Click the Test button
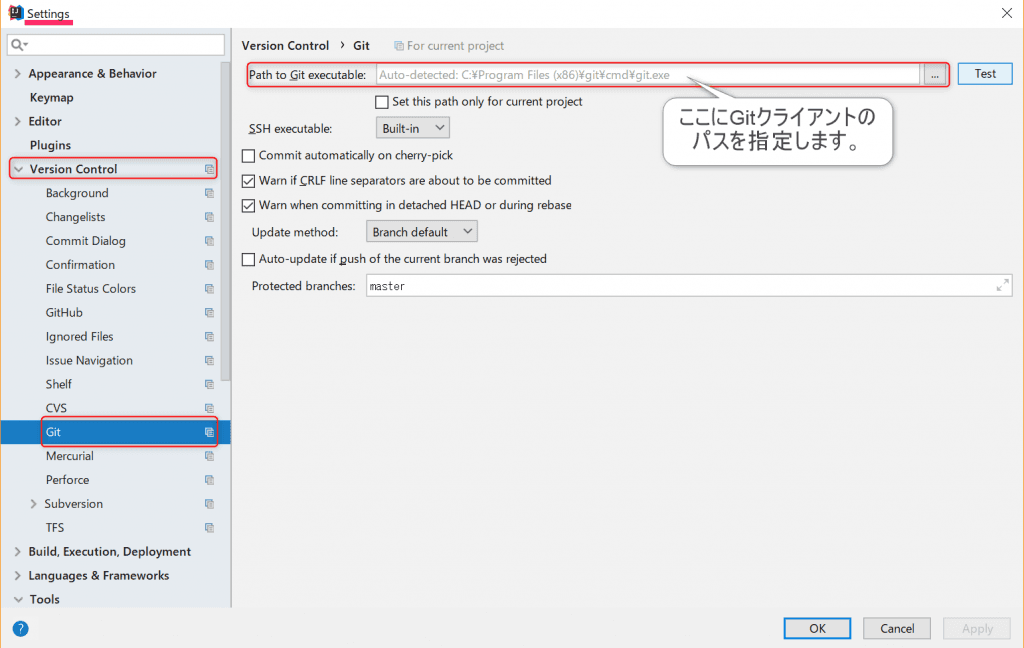This screenshot has width=1024, height=648. (984, 74)
